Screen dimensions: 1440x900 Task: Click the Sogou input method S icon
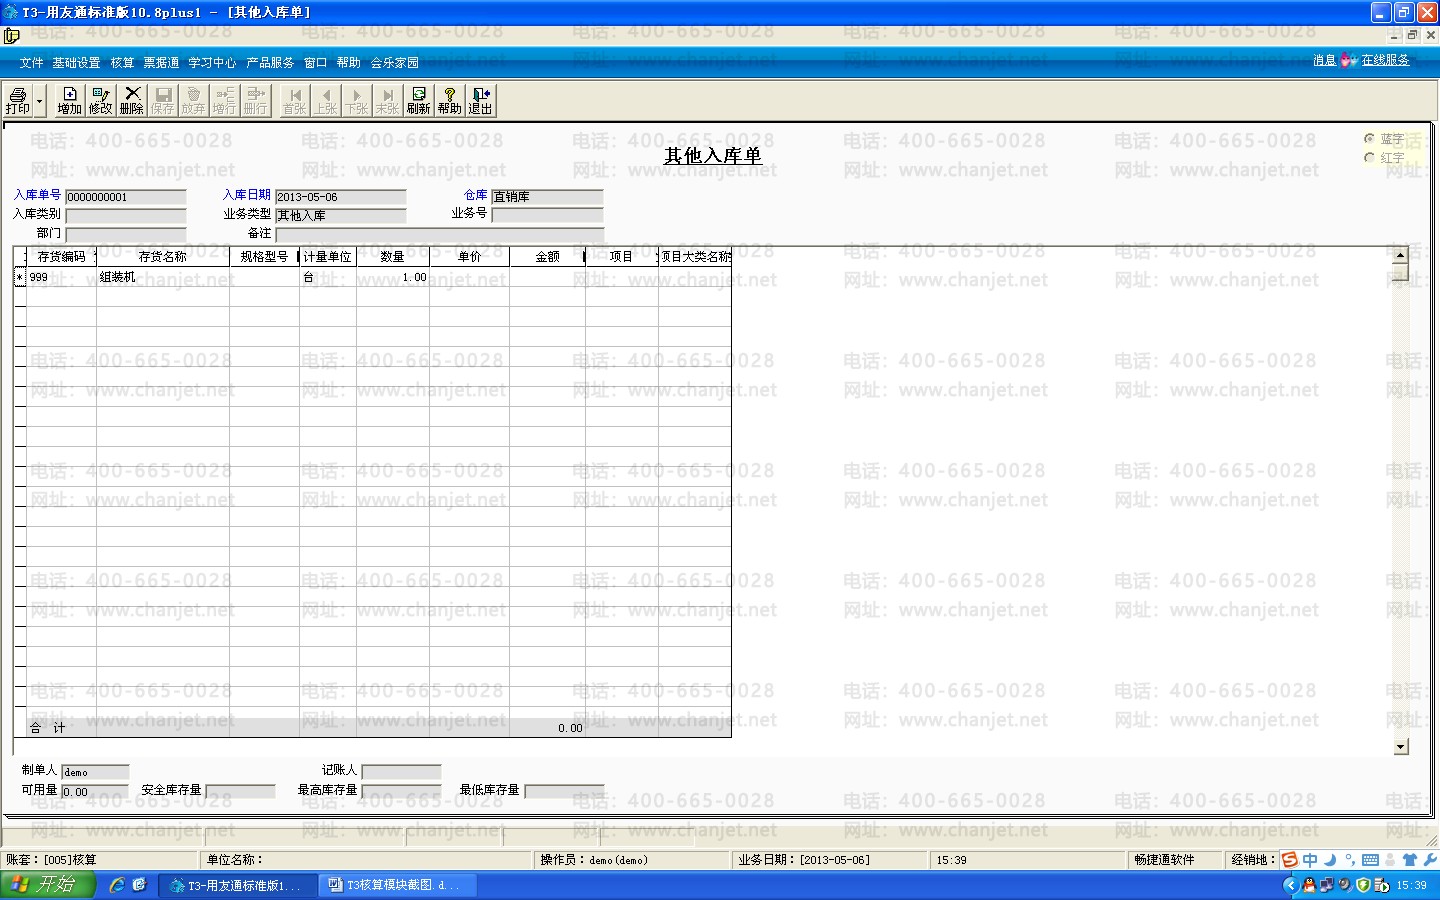pos(1290,860)
